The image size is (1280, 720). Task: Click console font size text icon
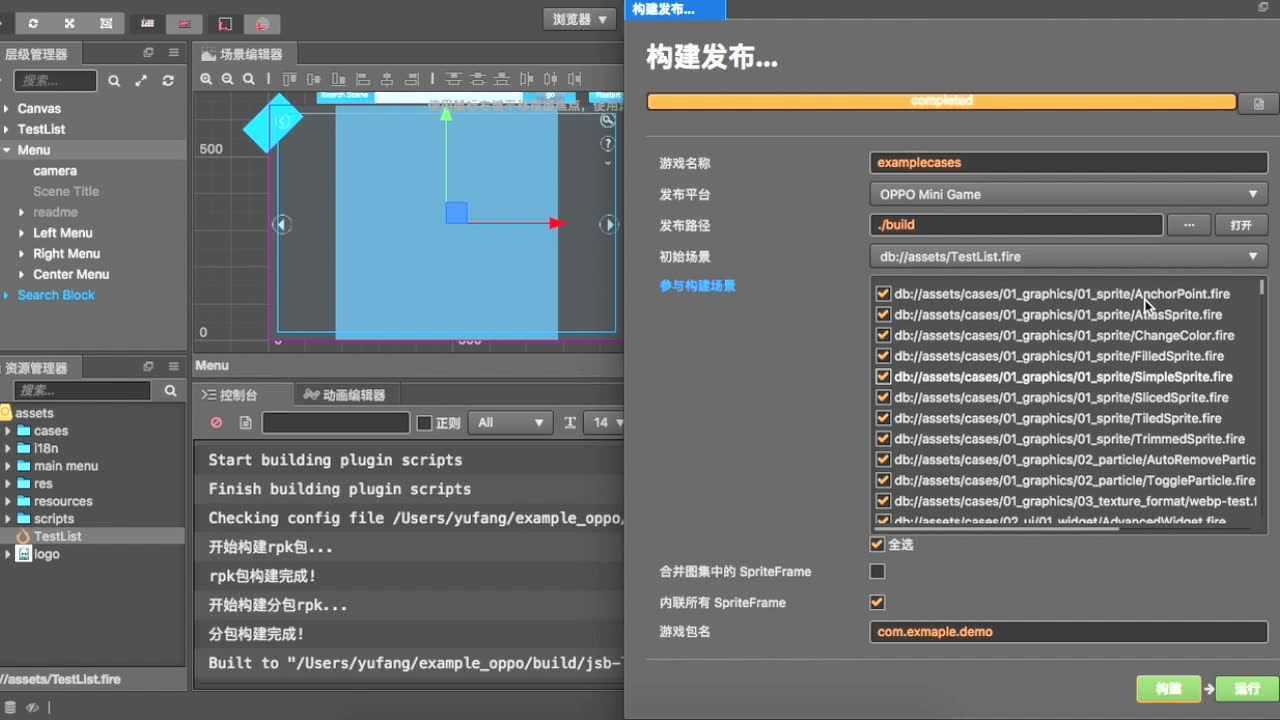coord(570,423)
